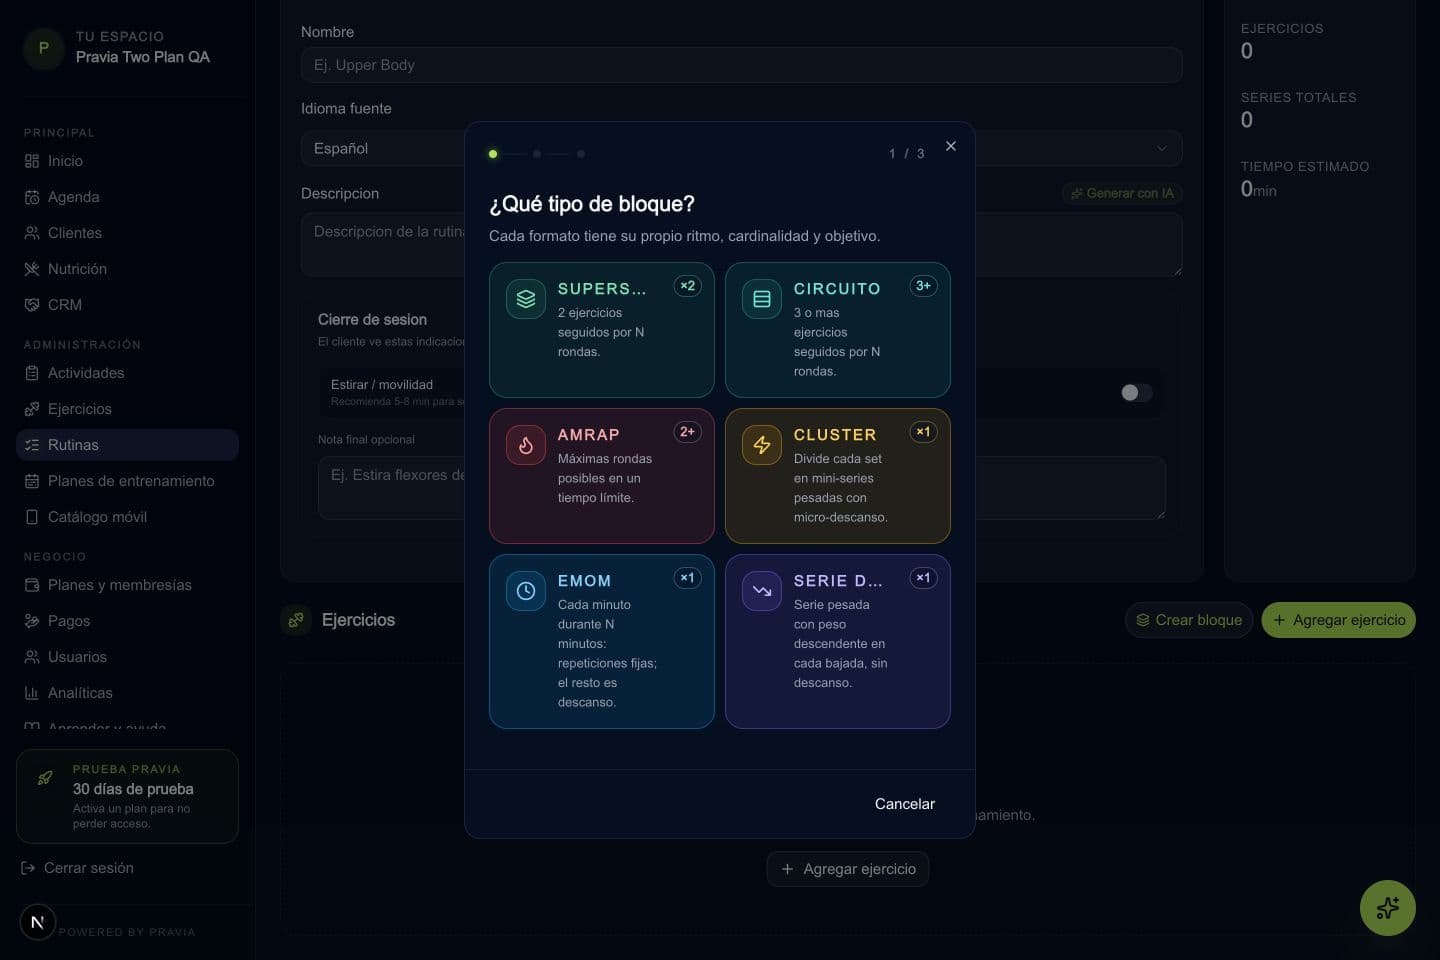Click the first green step indicator dot
Image resolution: width=1440 pixels, height=960 pixels.
click(x=493, y=154)
